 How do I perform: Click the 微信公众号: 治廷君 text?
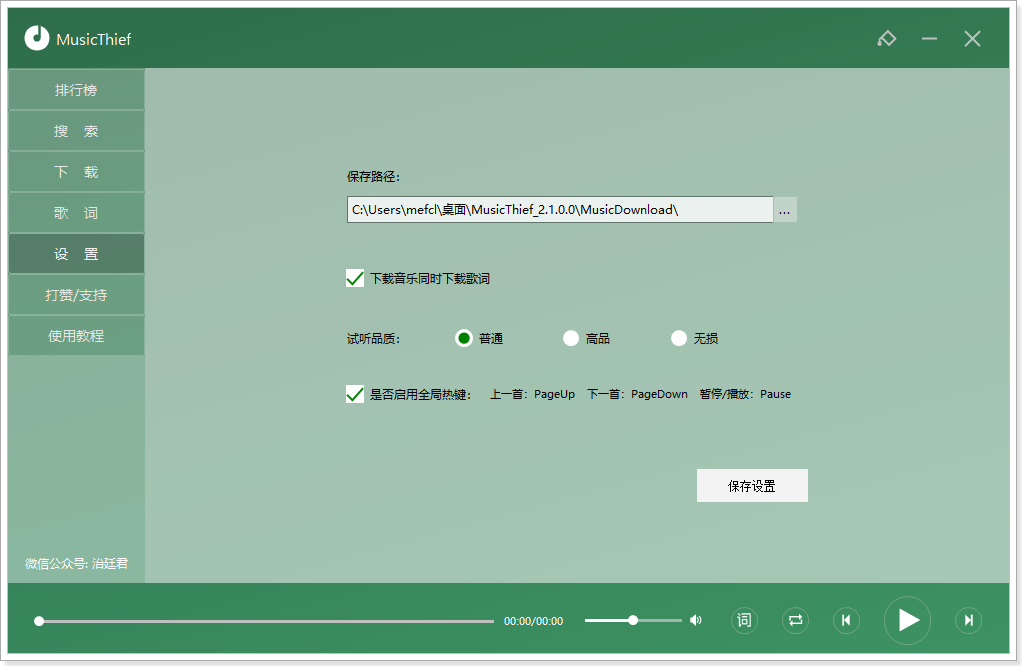76,563
